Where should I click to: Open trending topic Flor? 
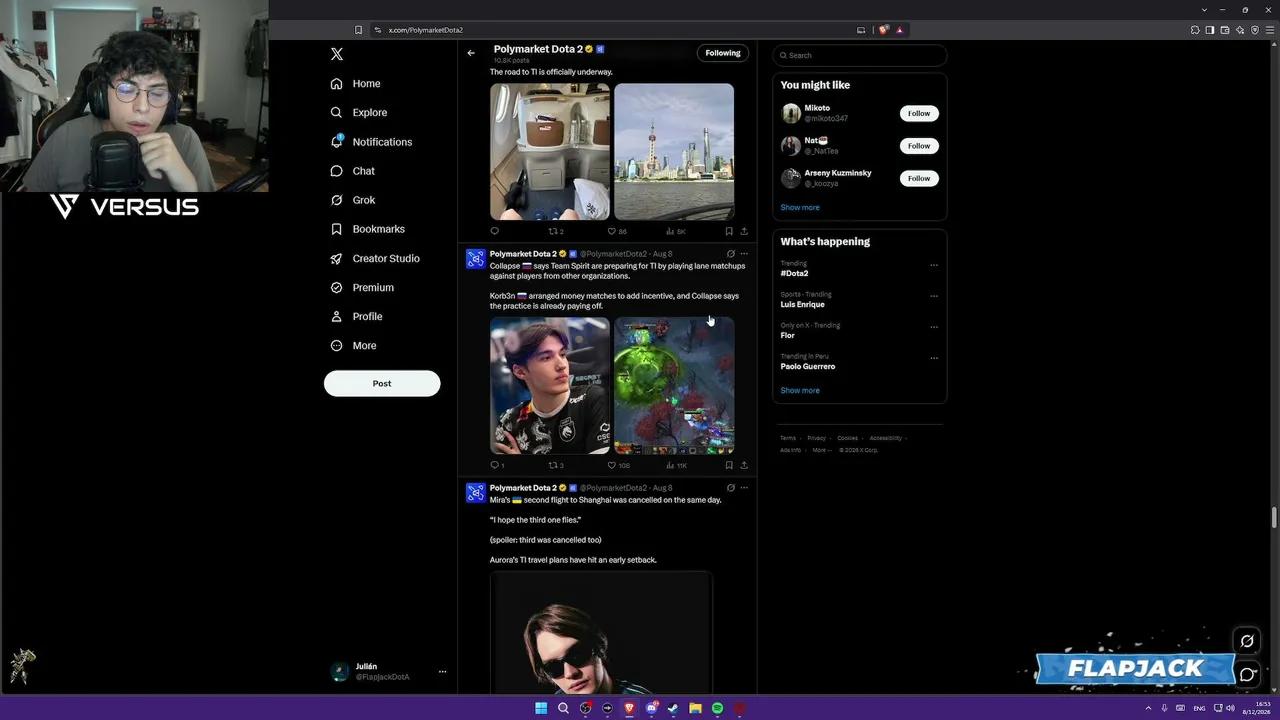click(x=787, y=335)
